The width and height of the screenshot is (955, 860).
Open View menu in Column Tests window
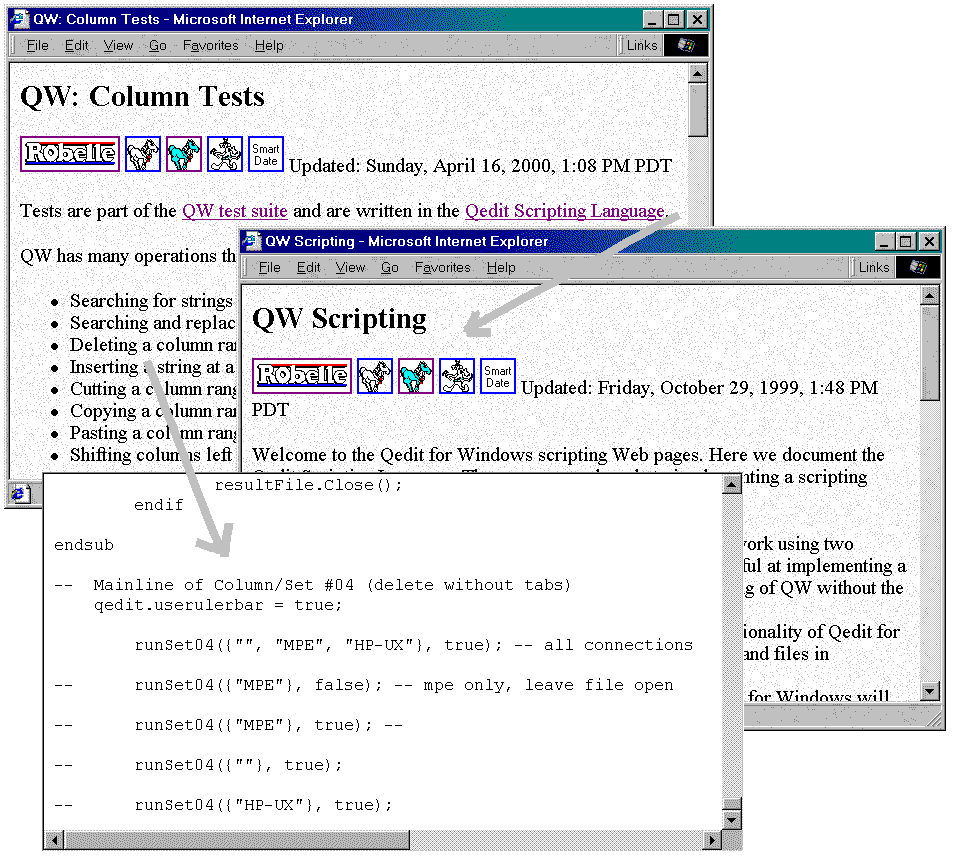click(x=118, y=46)
